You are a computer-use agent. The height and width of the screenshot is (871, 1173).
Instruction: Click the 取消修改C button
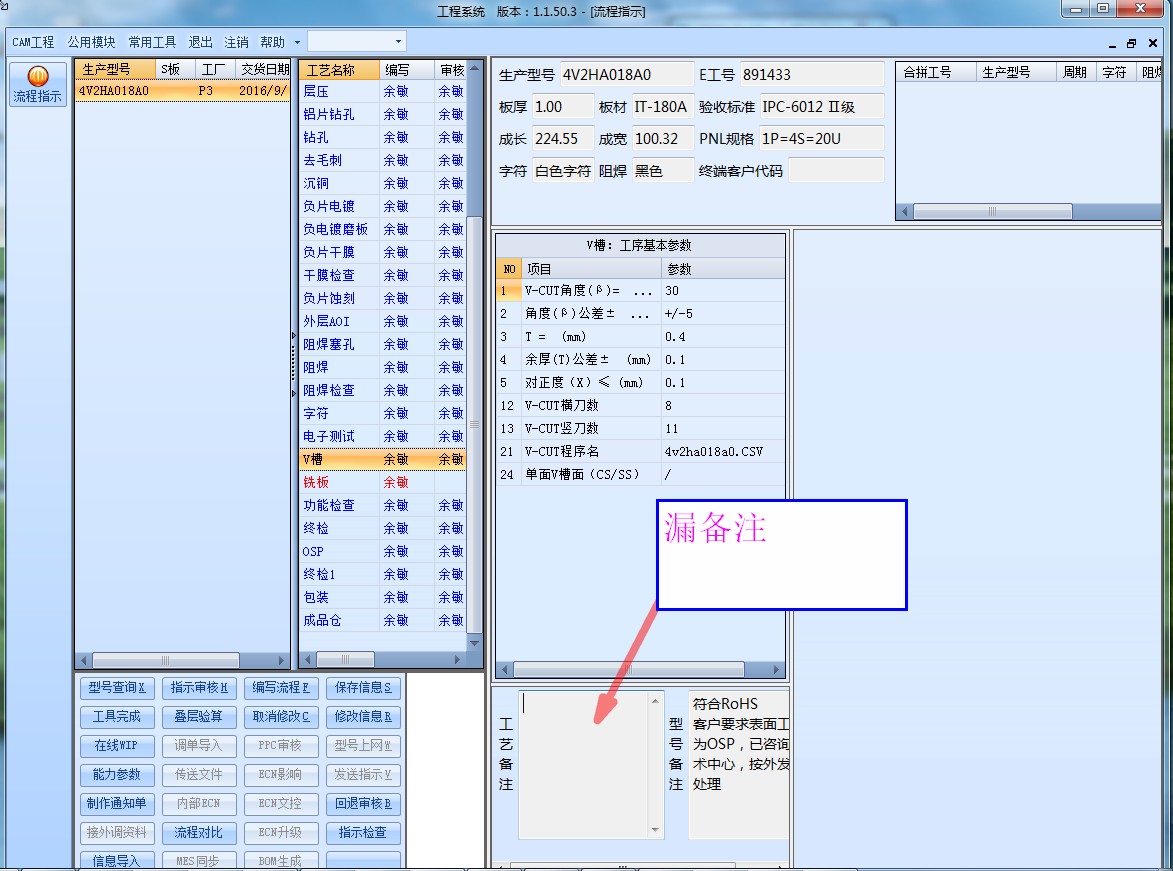281,717
